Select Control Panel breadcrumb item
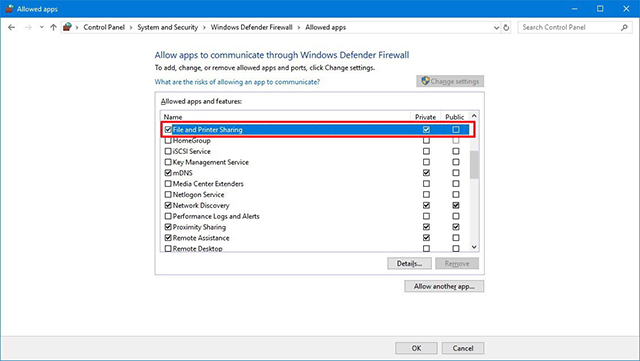The width and height of the screenshot is (640, 361). (x=104, y=27)
